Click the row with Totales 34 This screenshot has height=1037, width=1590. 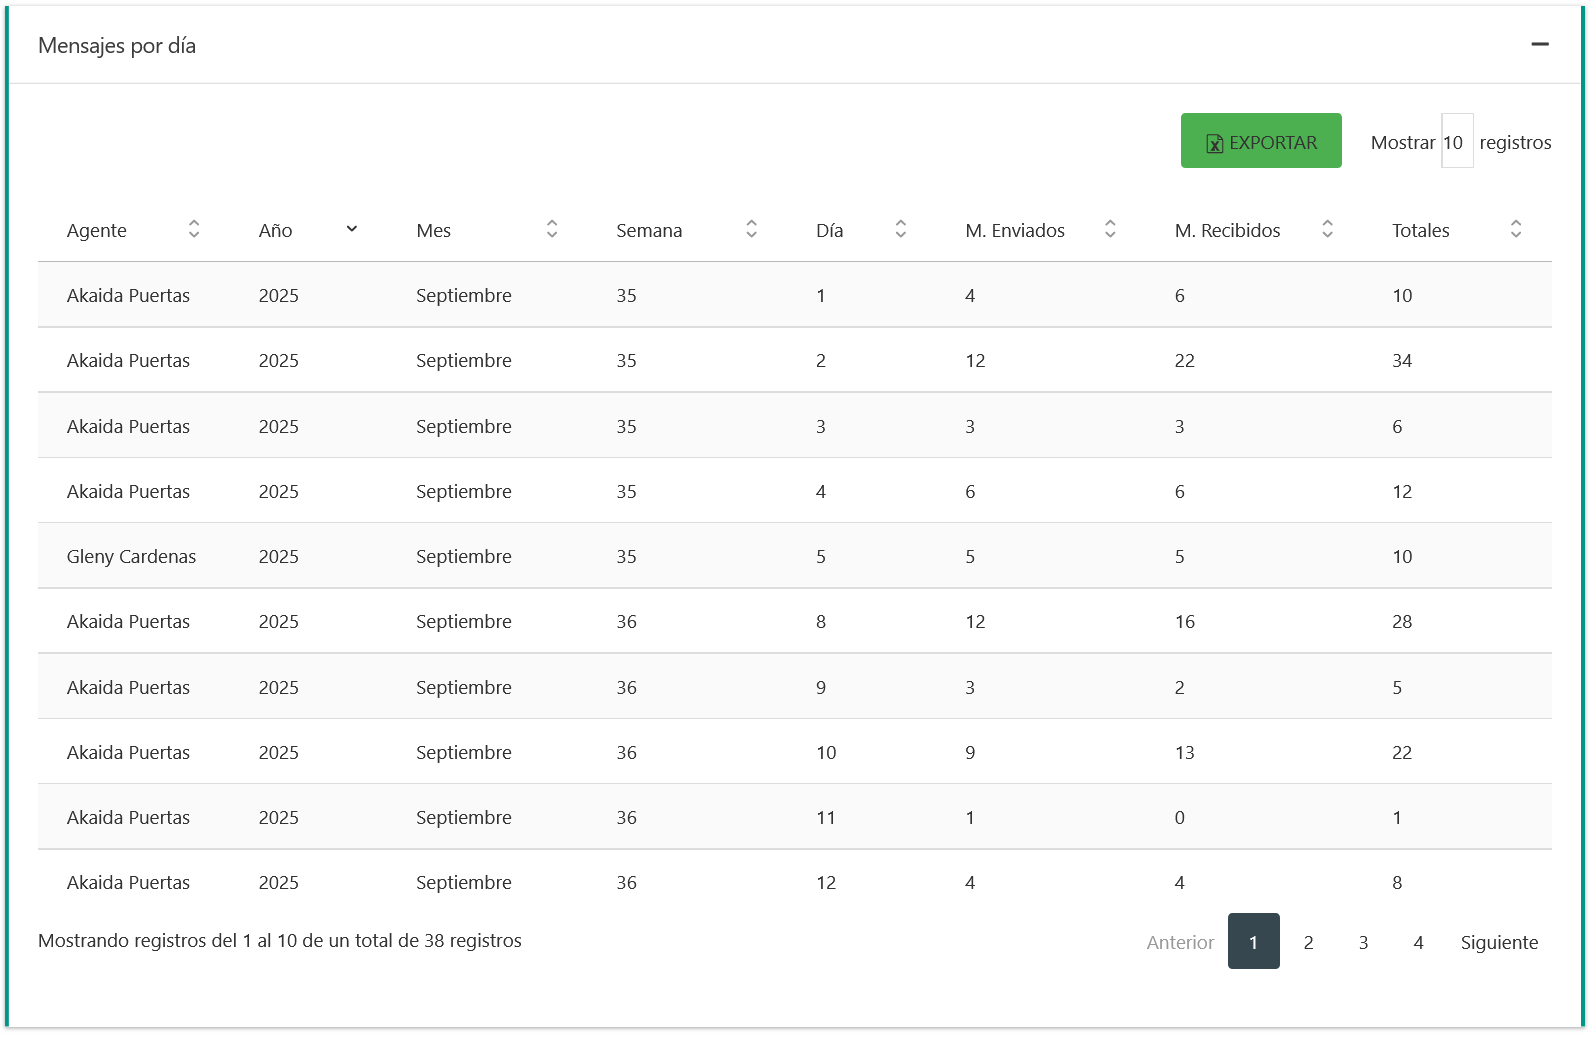pos(1401,360)
